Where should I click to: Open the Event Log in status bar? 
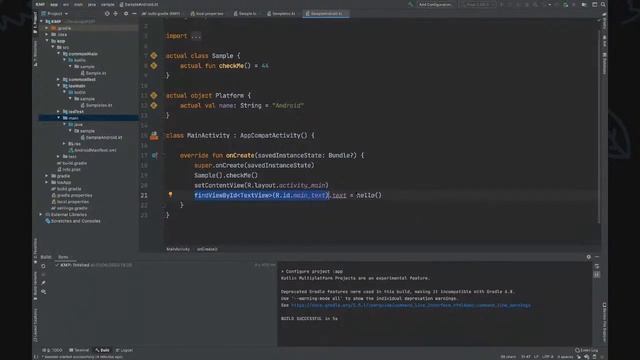coord(587,350)
